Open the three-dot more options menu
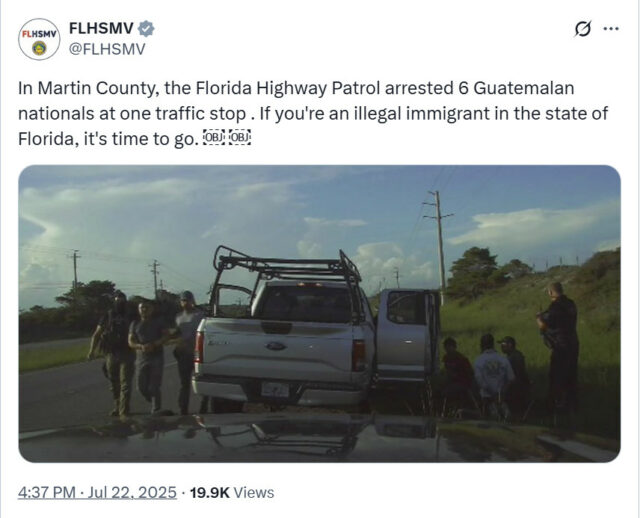640x518 pixels. (x=611, y=29)
